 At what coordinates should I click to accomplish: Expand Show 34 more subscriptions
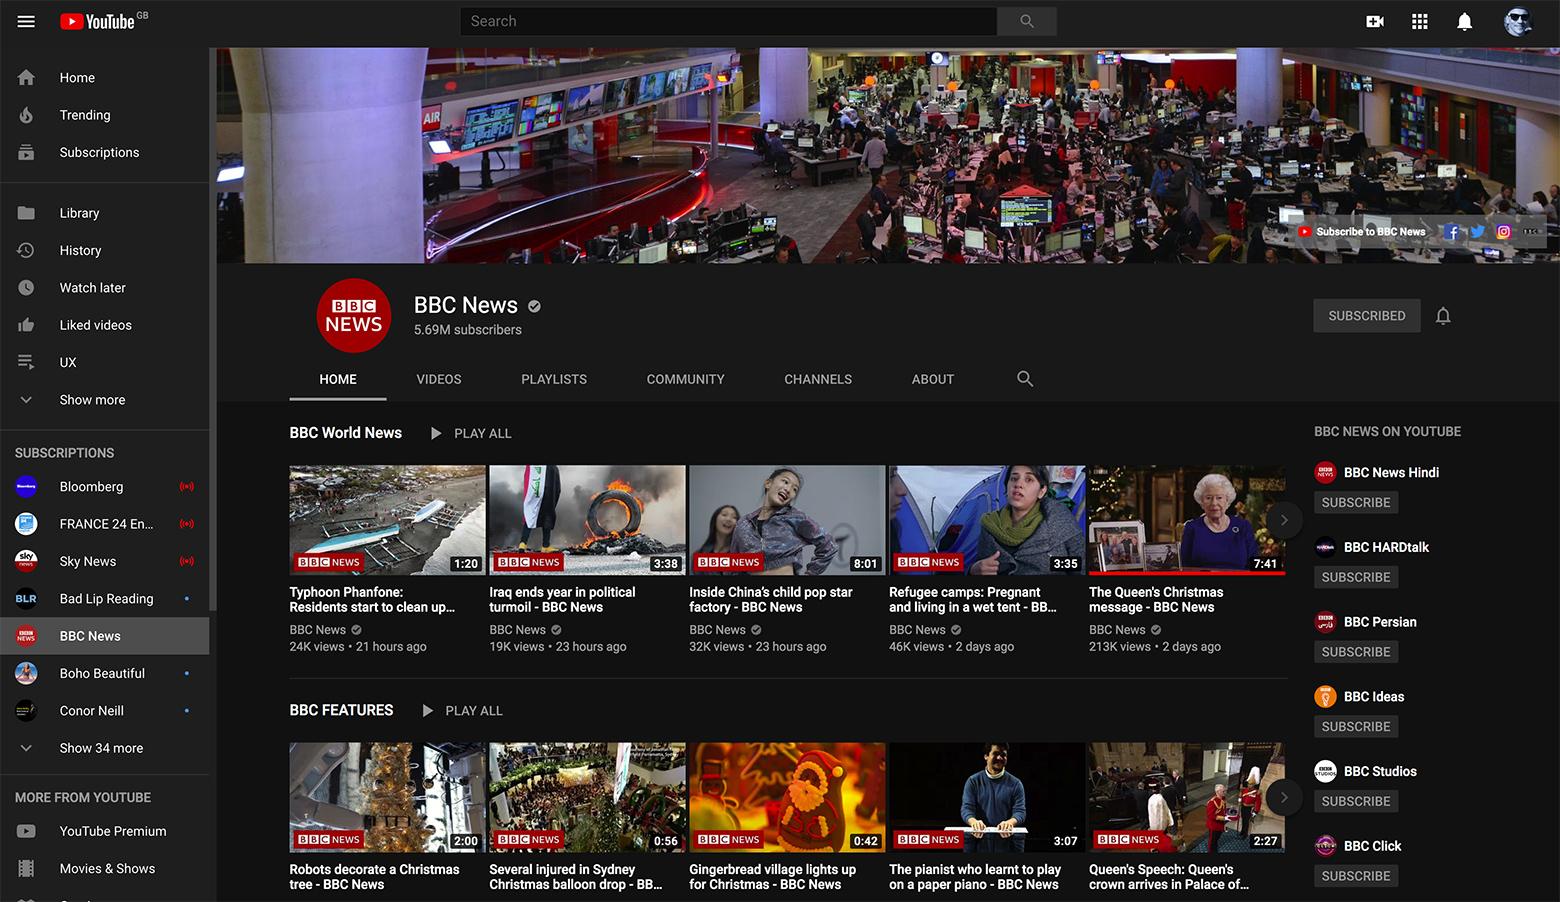tap(105, 748)
